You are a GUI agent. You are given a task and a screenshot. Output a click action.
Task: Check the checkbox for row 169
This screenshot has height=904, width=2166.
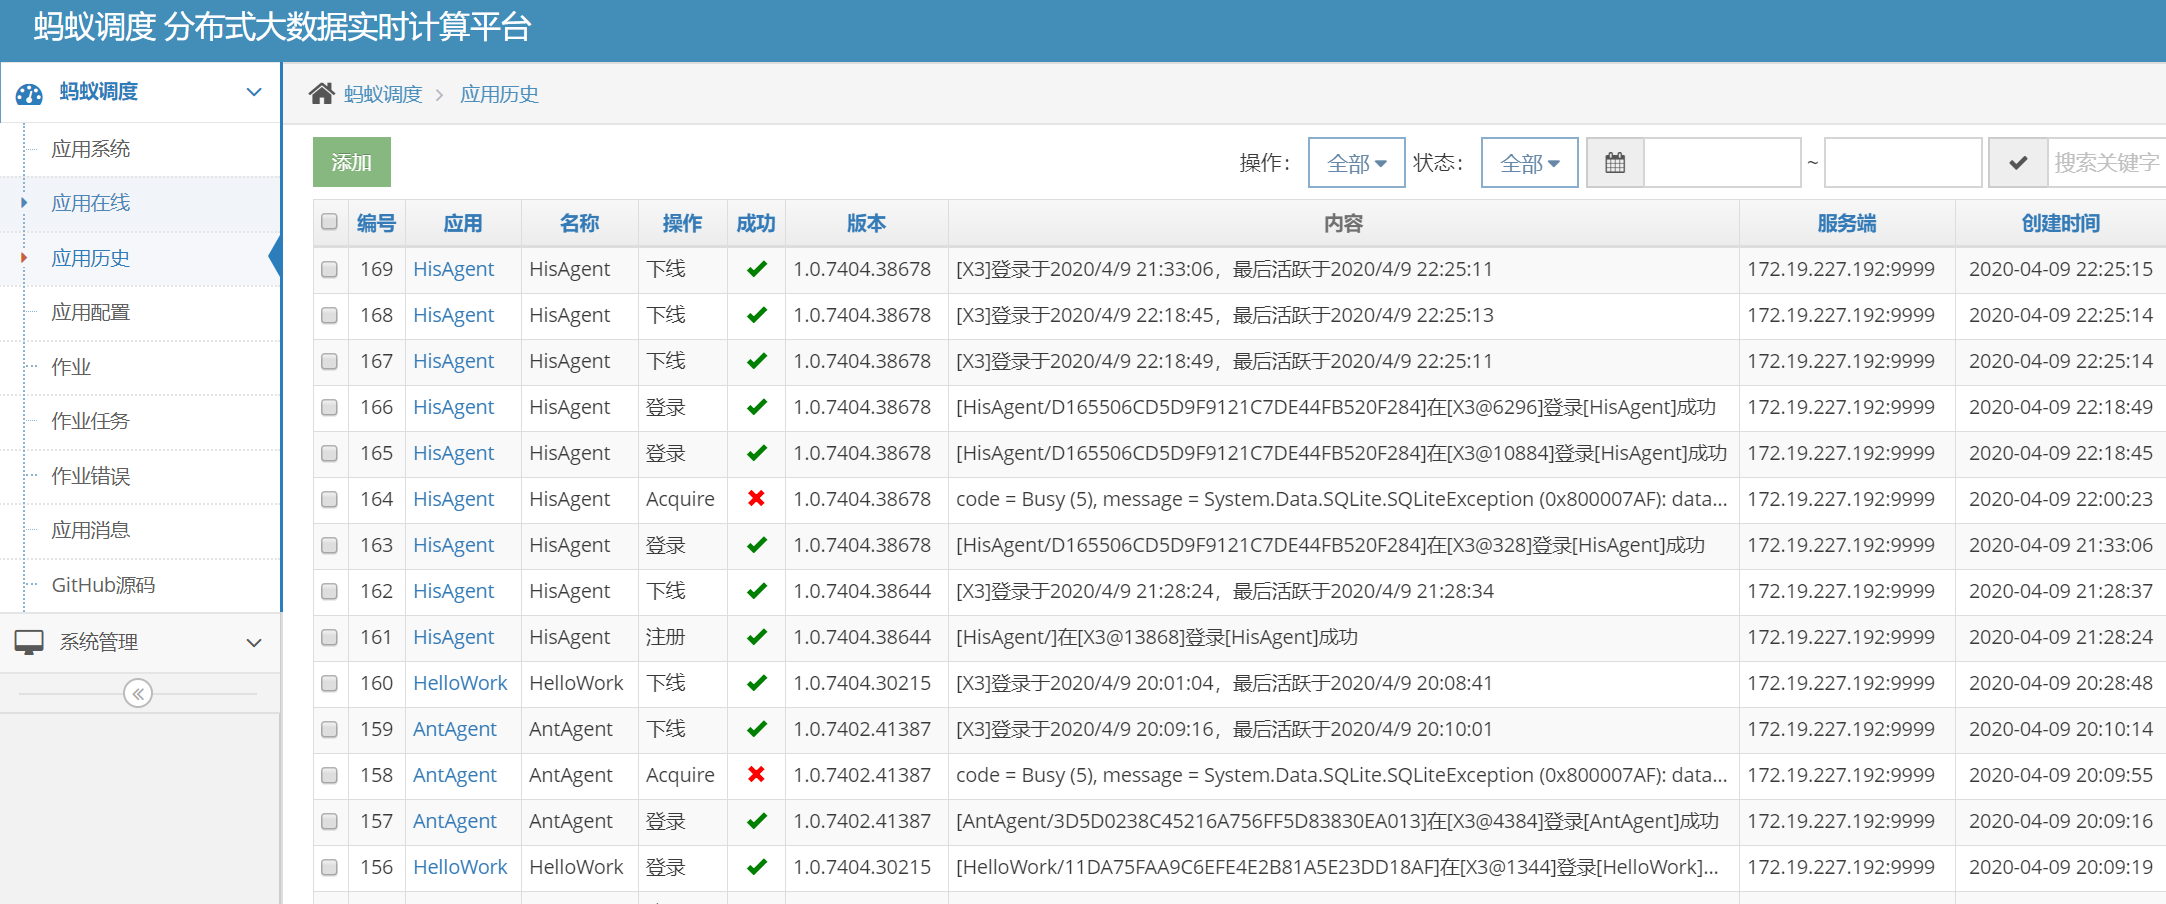pyautogui.click(x=329, y=269)
